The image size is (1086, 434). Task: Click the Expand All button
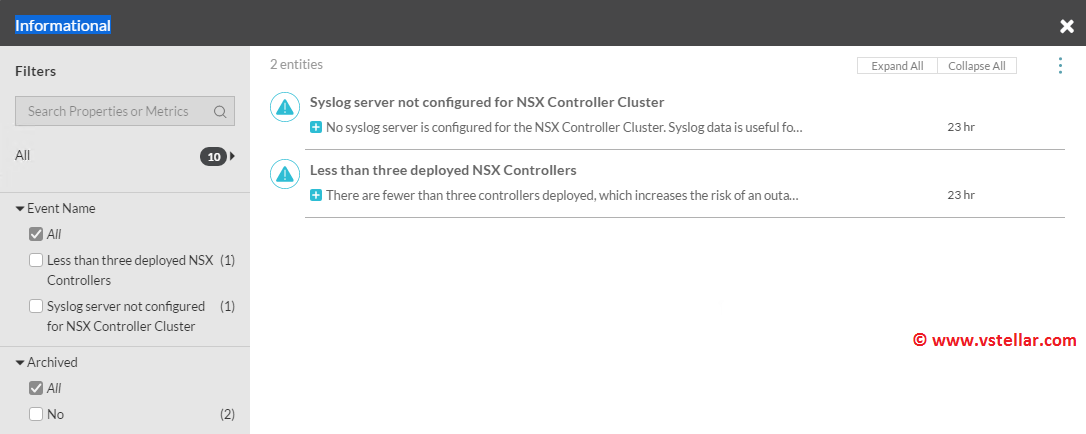[x=897, y=66]
